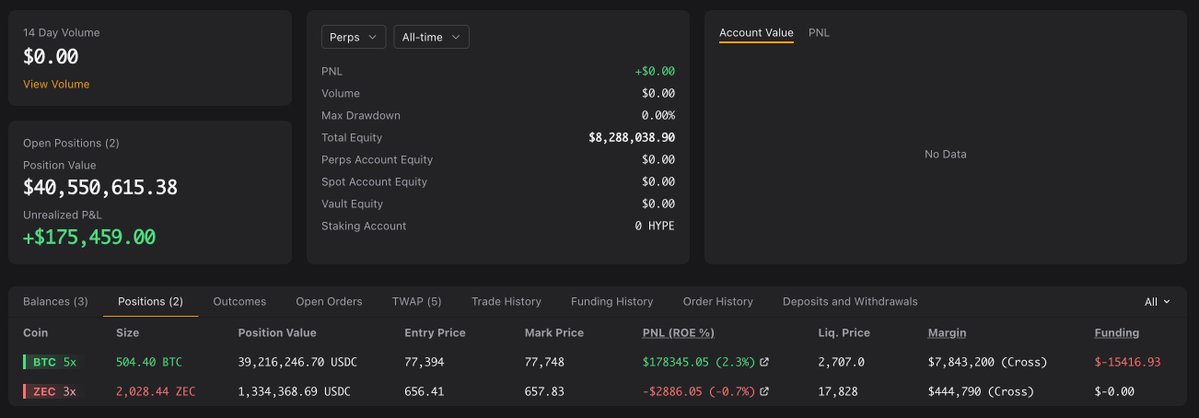View the Trade History tab
Viewport: 1199px width, 418px height.
point(506,302)
